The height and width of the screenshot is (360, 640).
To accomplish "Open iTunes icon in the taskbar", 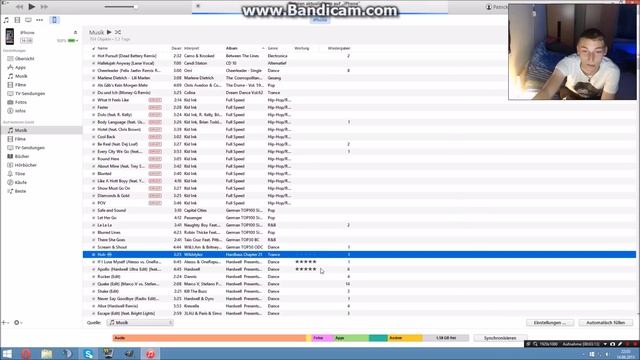I will pyautogui.click(x=150, y=353).
